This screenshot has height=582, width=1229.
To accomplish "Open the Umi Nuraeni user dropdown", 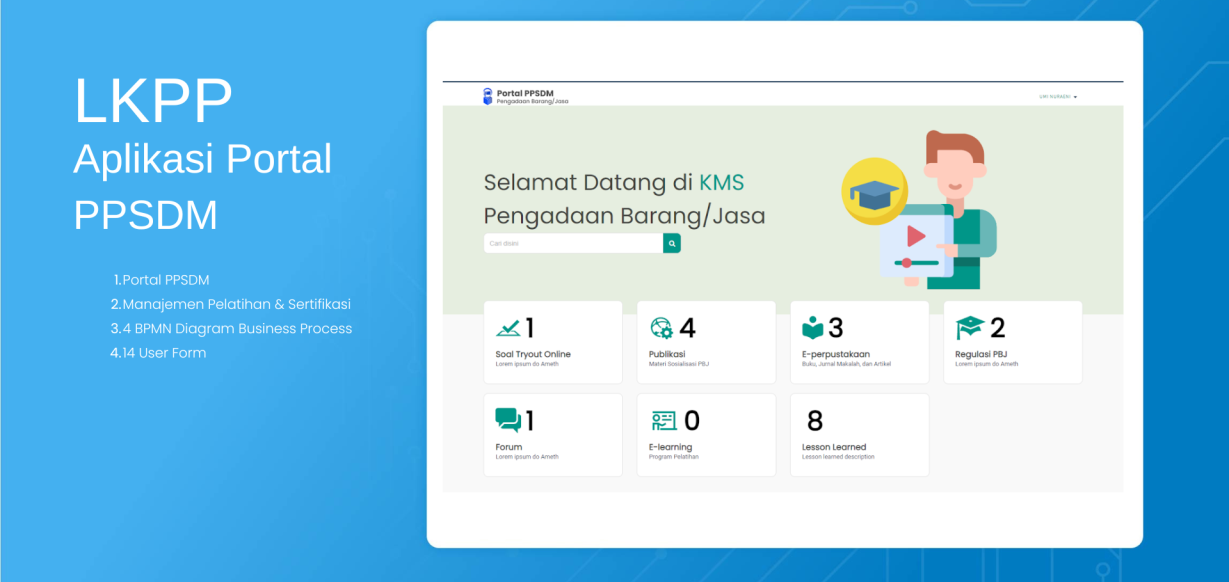I will click(x=1058, y=97).
